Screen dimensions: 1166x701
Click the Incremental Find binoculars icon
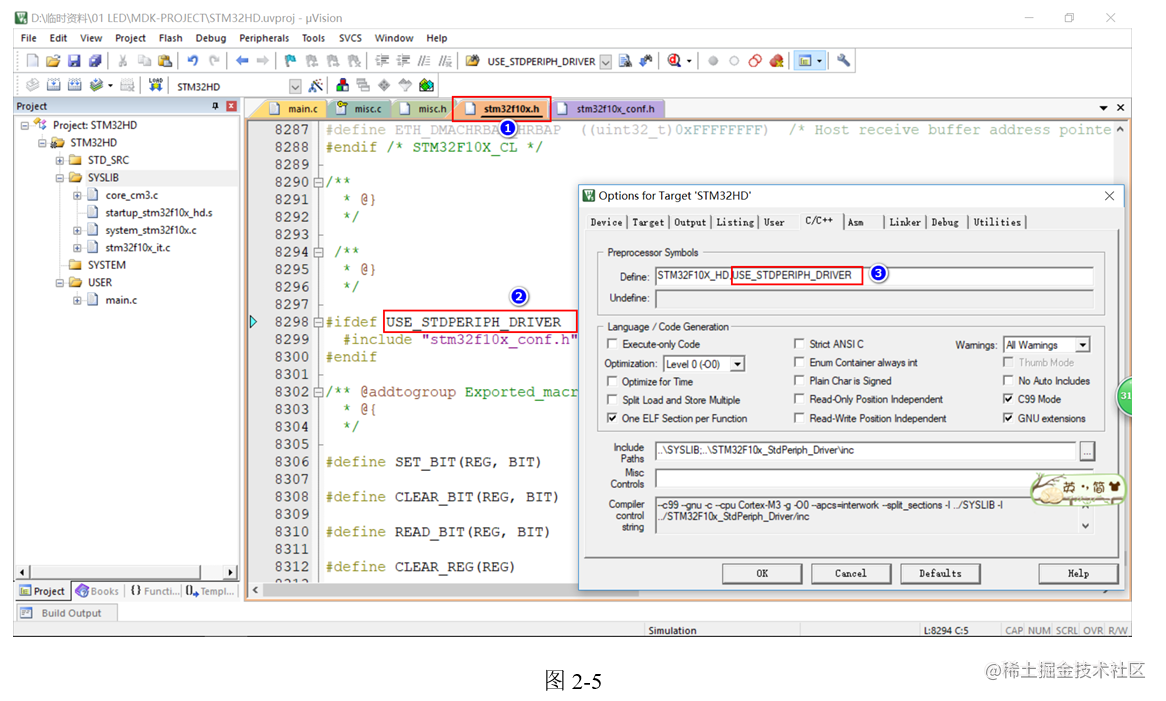click(646, 61)
